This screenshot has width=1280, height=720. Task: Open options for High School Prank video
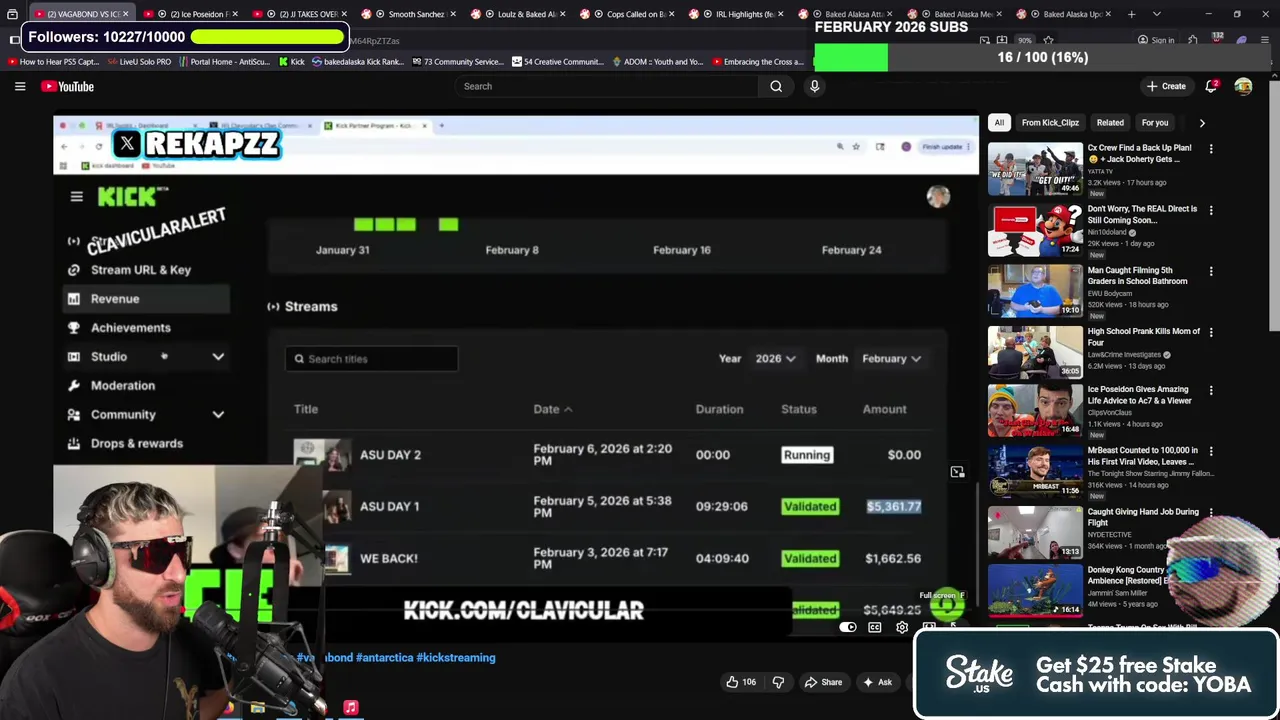pos(1211,332)
